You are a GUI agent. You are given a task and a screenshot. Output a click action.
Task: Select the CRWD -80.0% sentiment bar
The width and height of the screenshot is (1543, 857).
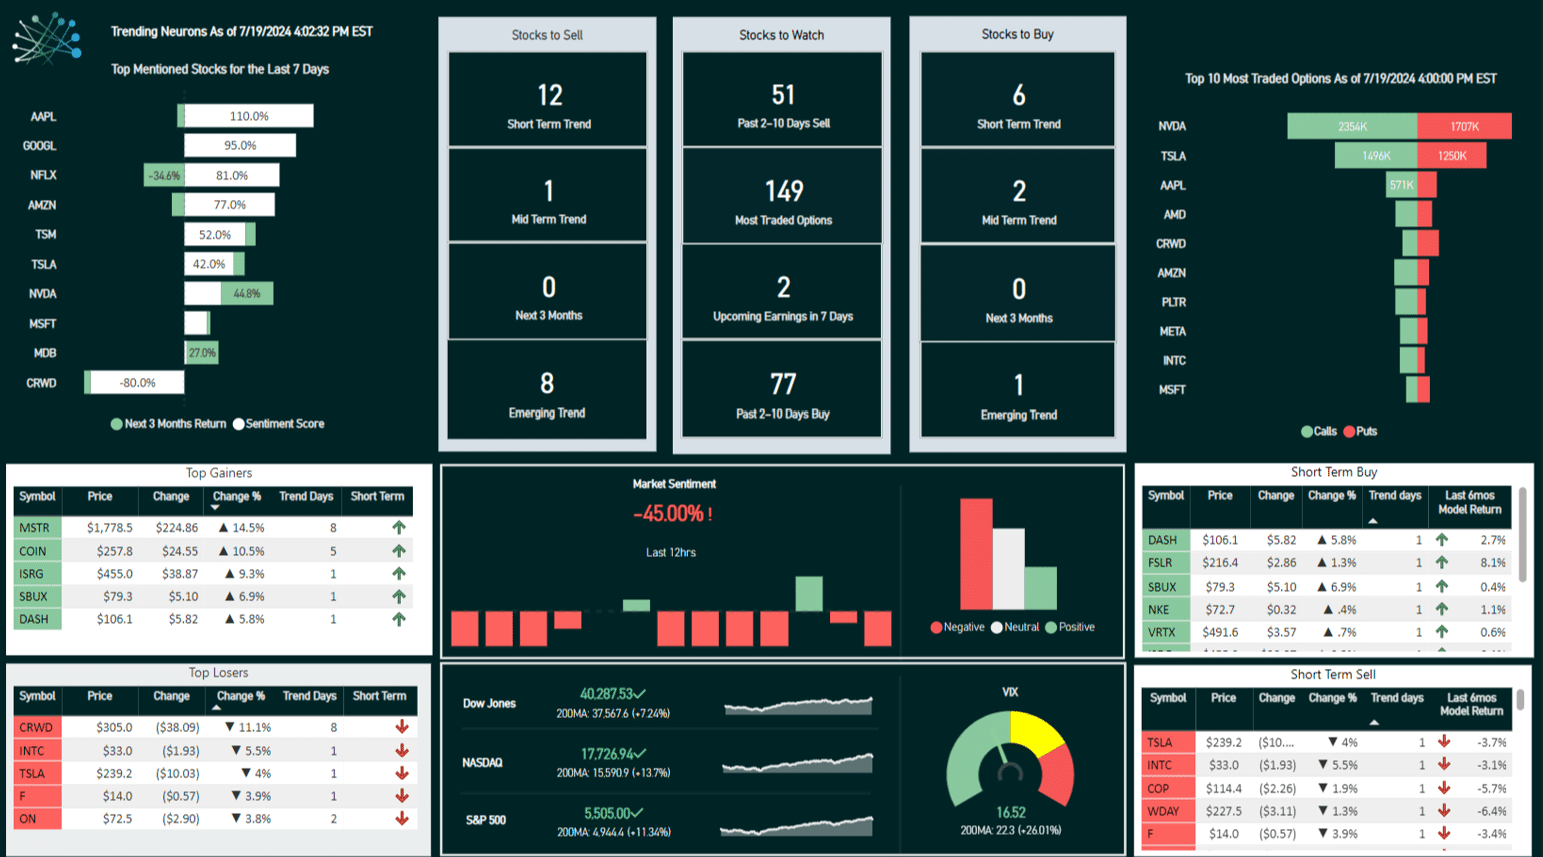[x=137, y=383]
